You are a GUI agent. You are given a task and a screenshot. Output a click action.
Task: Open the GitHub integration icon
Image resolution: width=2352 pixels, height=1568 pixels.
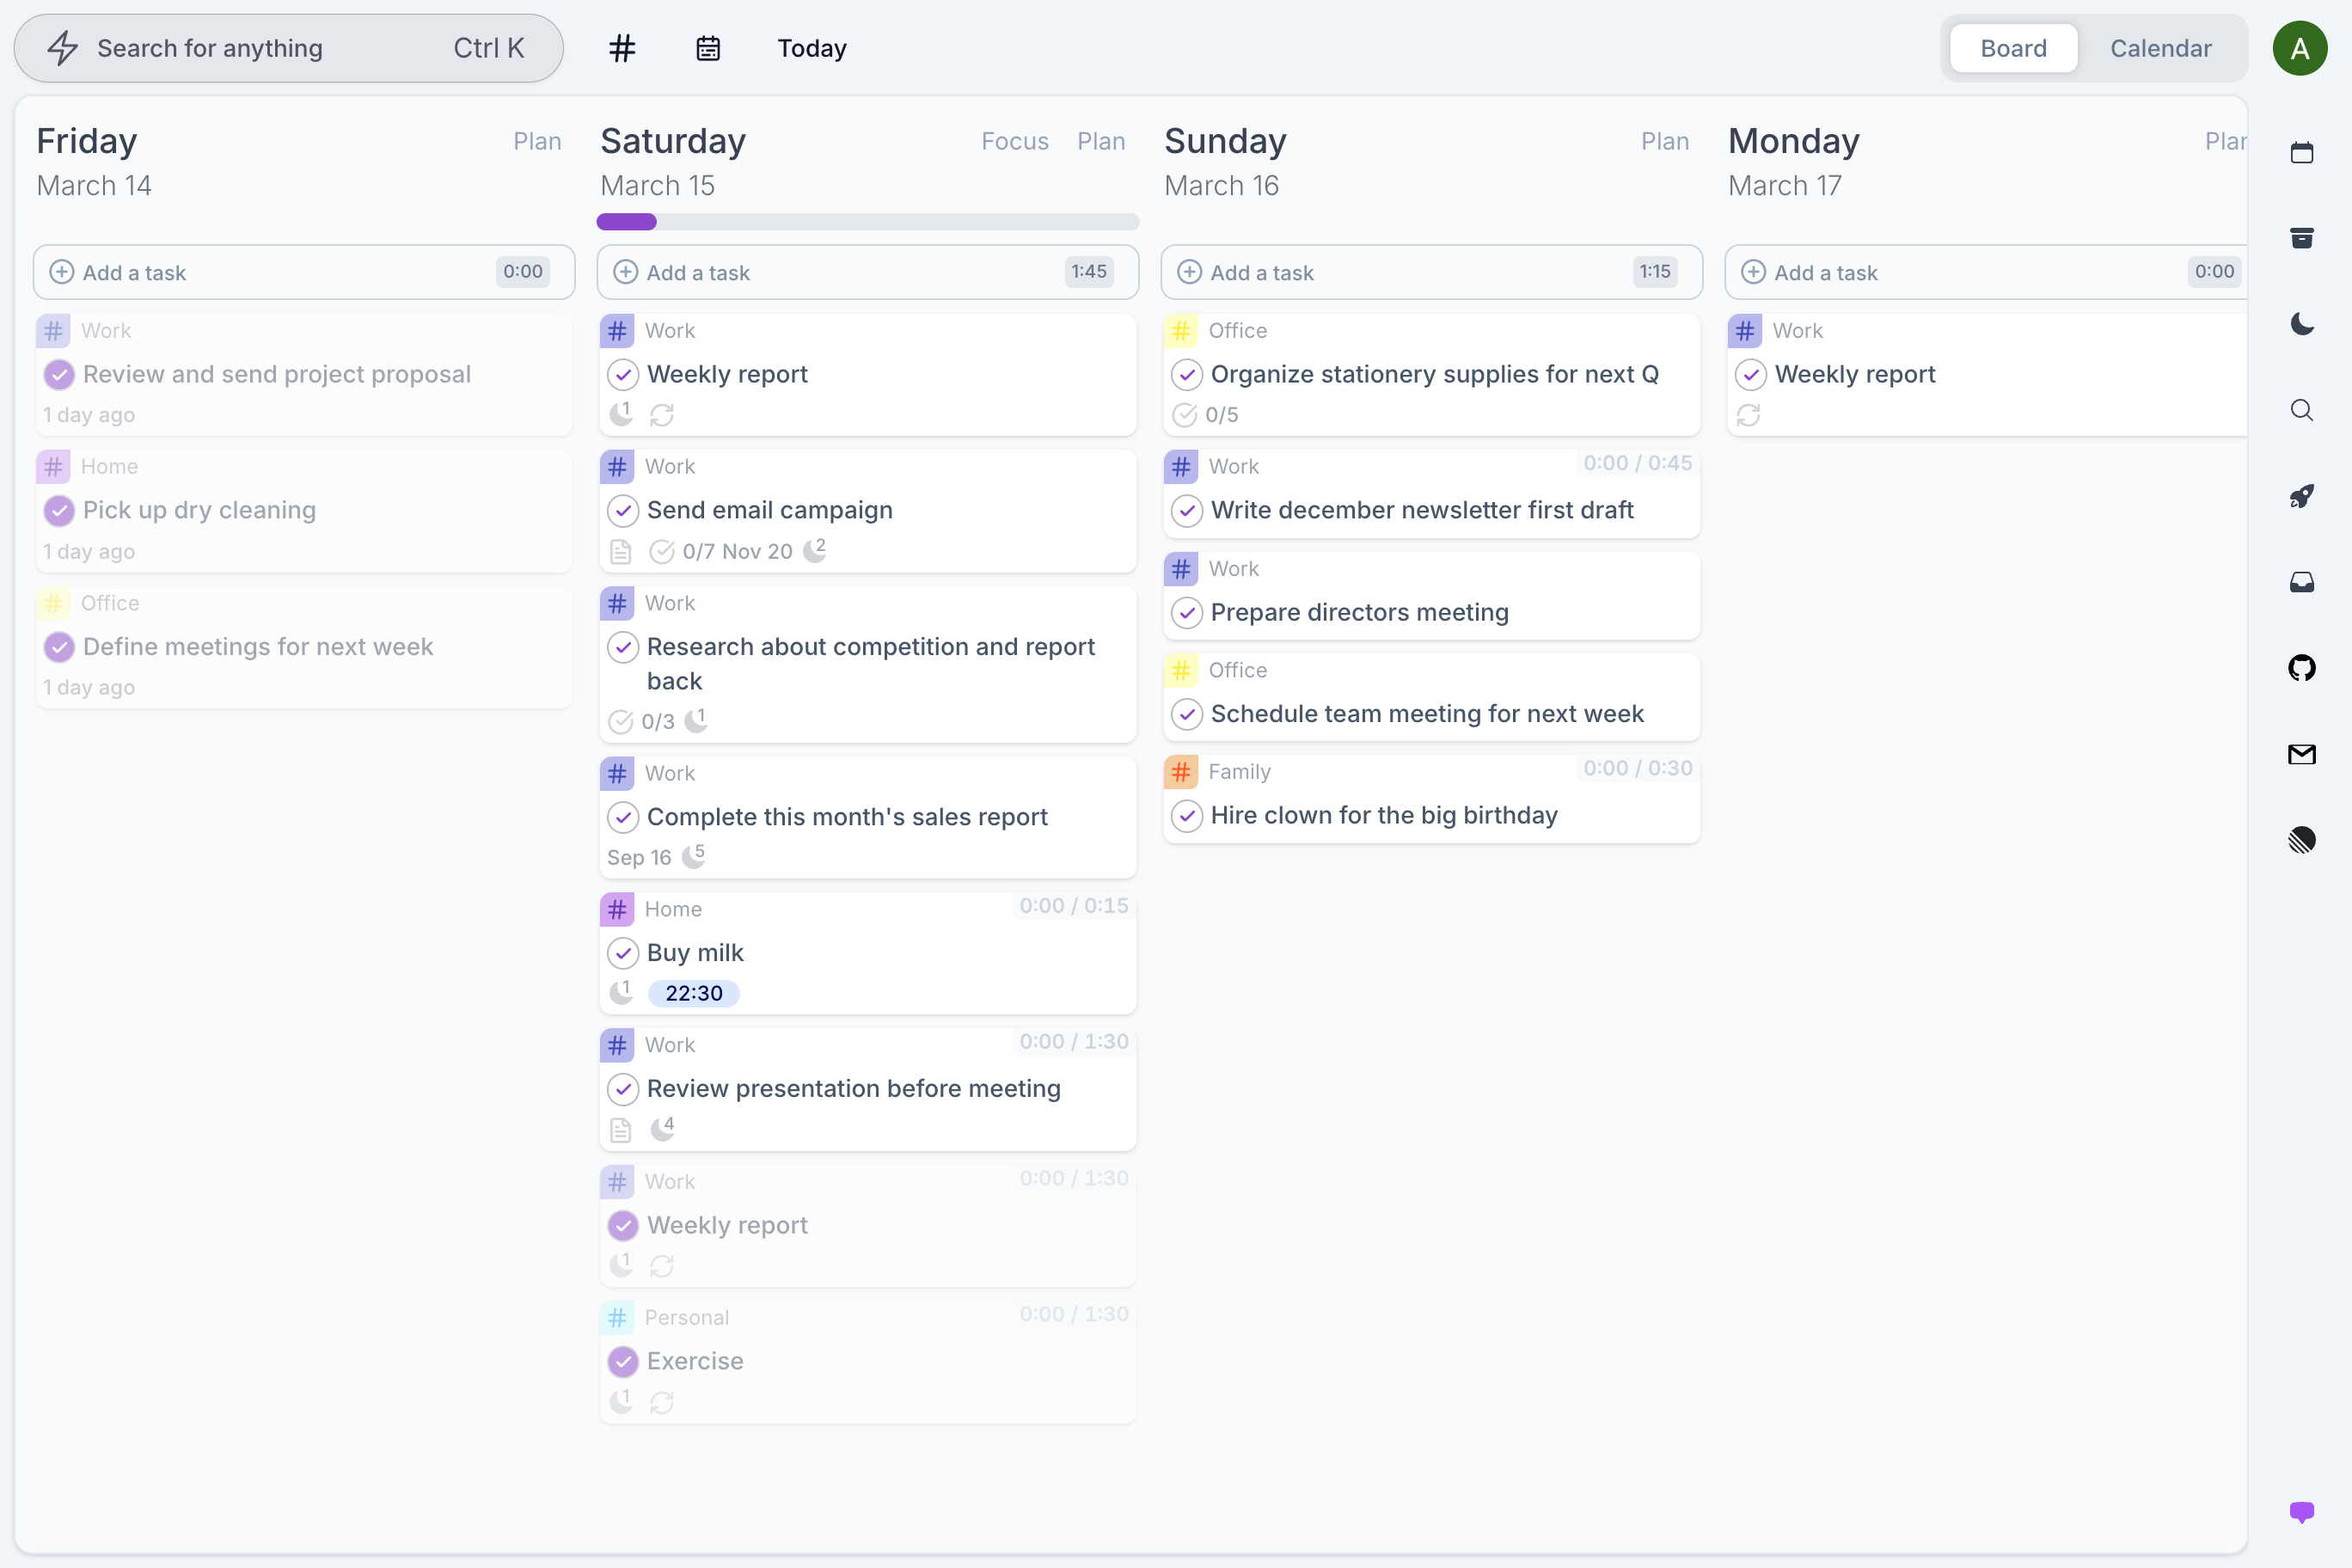[x=2301, y=668]
